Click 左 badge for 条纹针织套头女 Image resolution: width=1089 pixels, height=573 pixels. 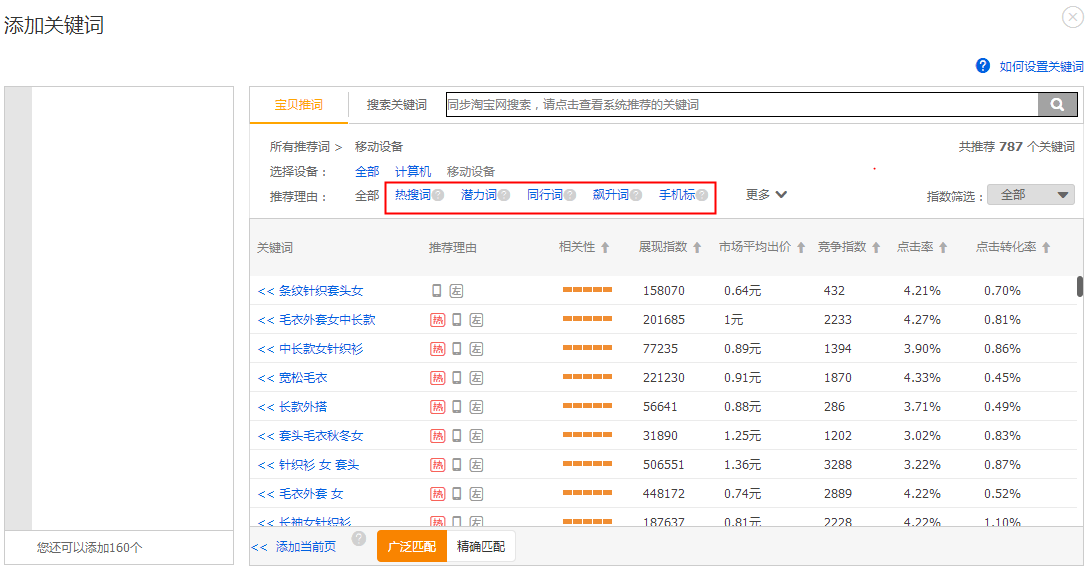[456, 291]
